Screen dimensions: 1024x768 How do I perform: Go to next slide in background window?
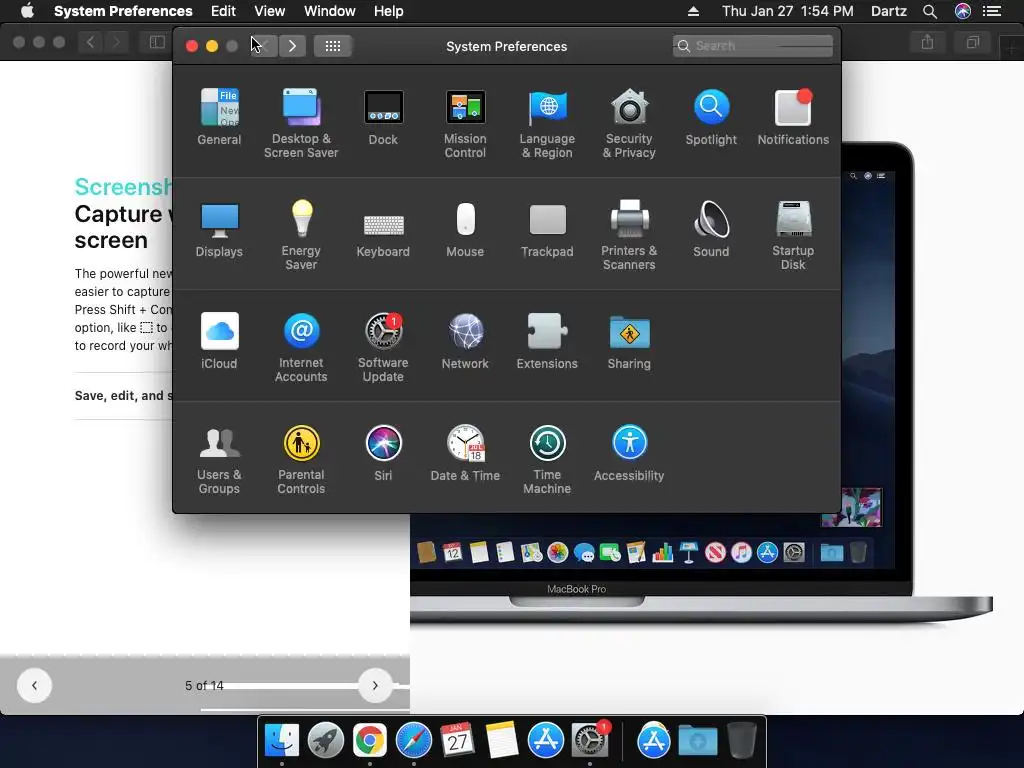pos(375,685)
